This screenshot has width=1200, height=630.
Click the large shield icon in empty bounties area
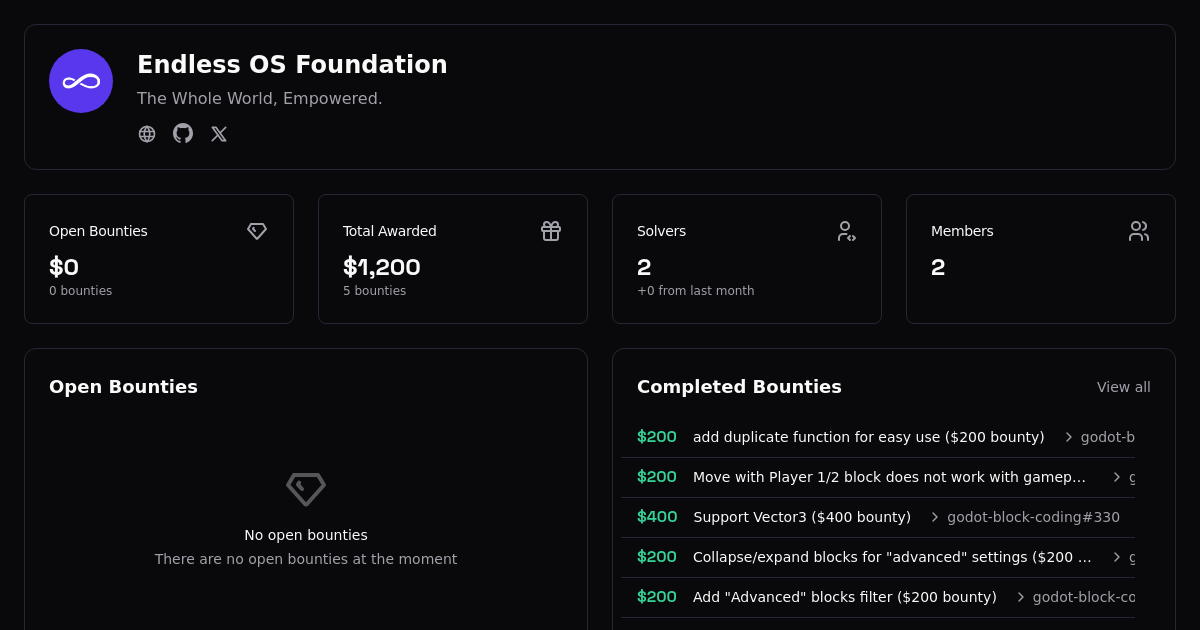(305, 489)
